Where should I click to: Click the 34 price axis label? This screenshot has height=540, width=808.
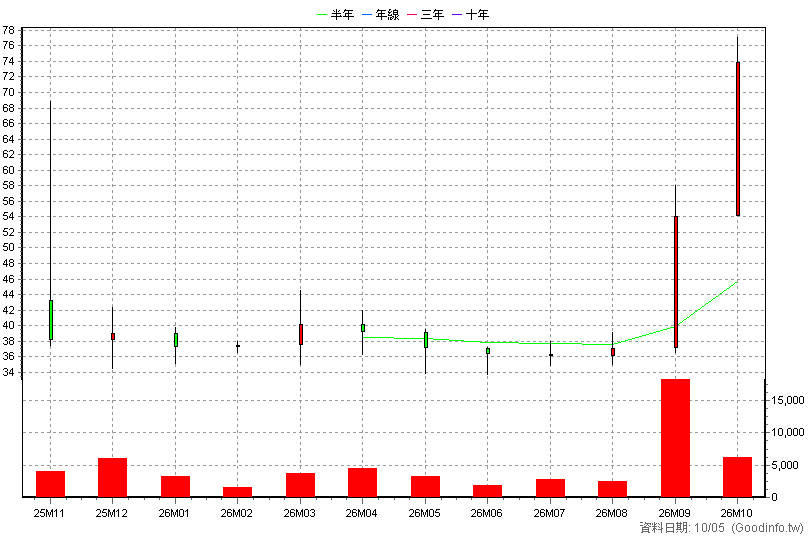pos(8,372)
